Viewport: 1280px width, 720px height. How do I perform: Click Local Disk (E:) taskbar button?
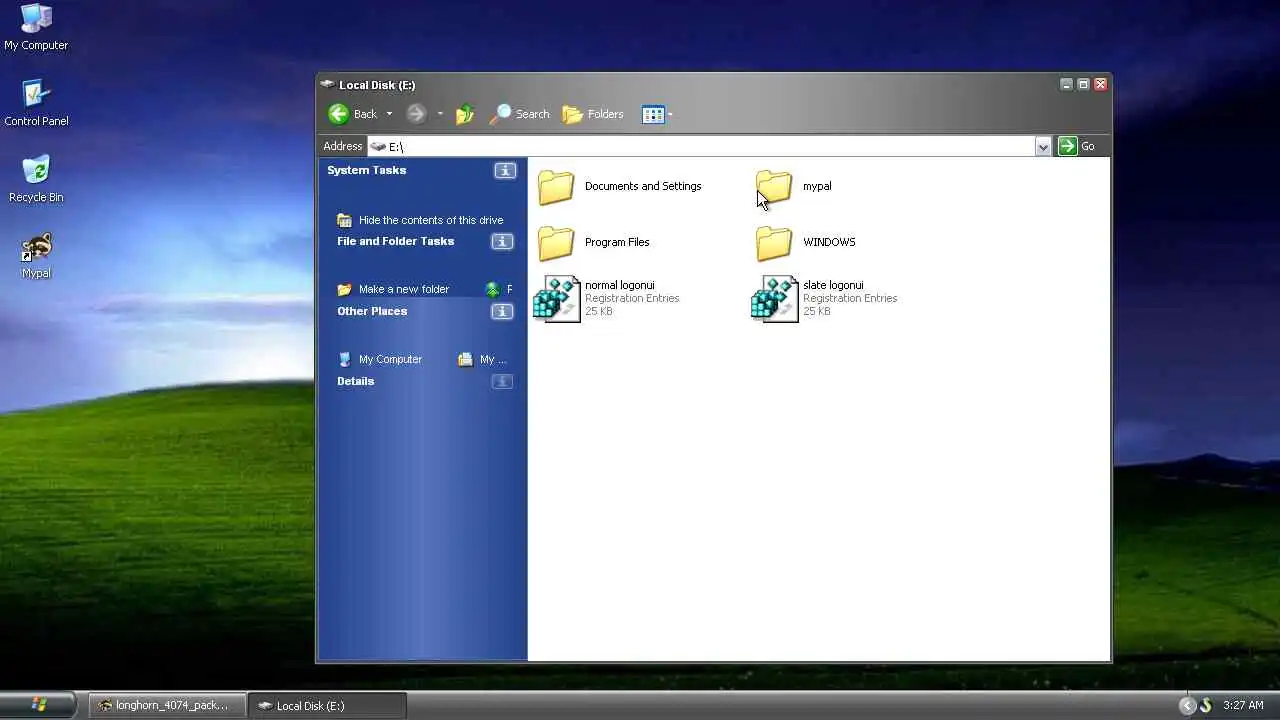tap(327, 705)
